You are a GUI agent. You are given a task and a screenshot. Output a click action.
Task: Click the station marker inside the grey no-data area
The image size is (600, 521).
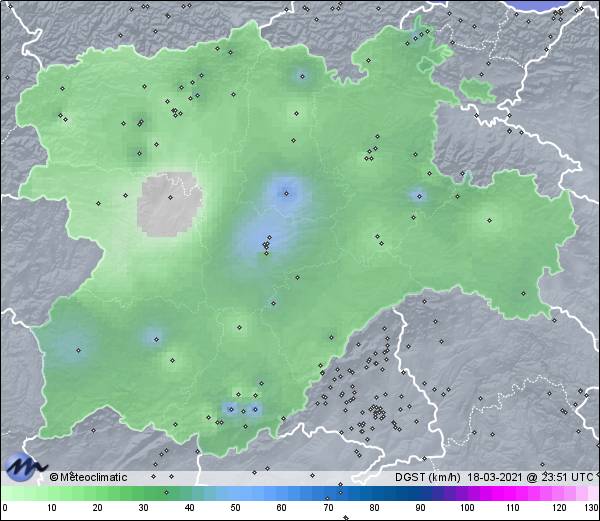170,197
